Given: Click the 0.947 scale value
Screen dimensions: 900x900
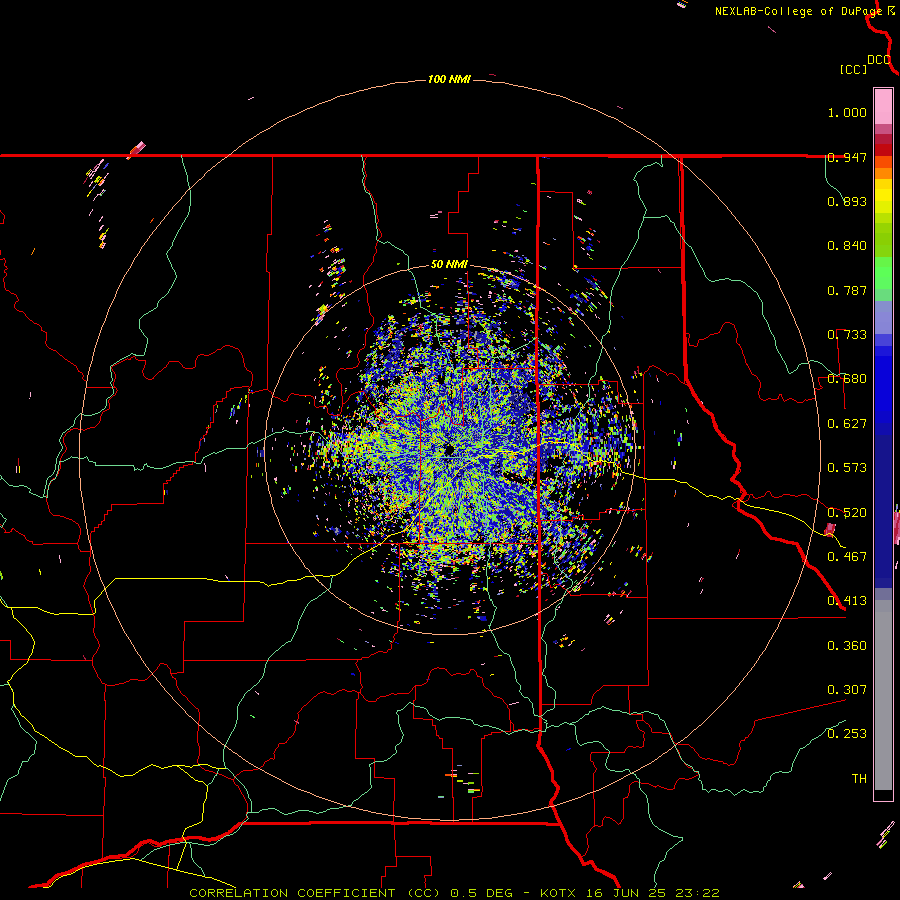Looking at the screenshot, I should [x=847, y=157].
